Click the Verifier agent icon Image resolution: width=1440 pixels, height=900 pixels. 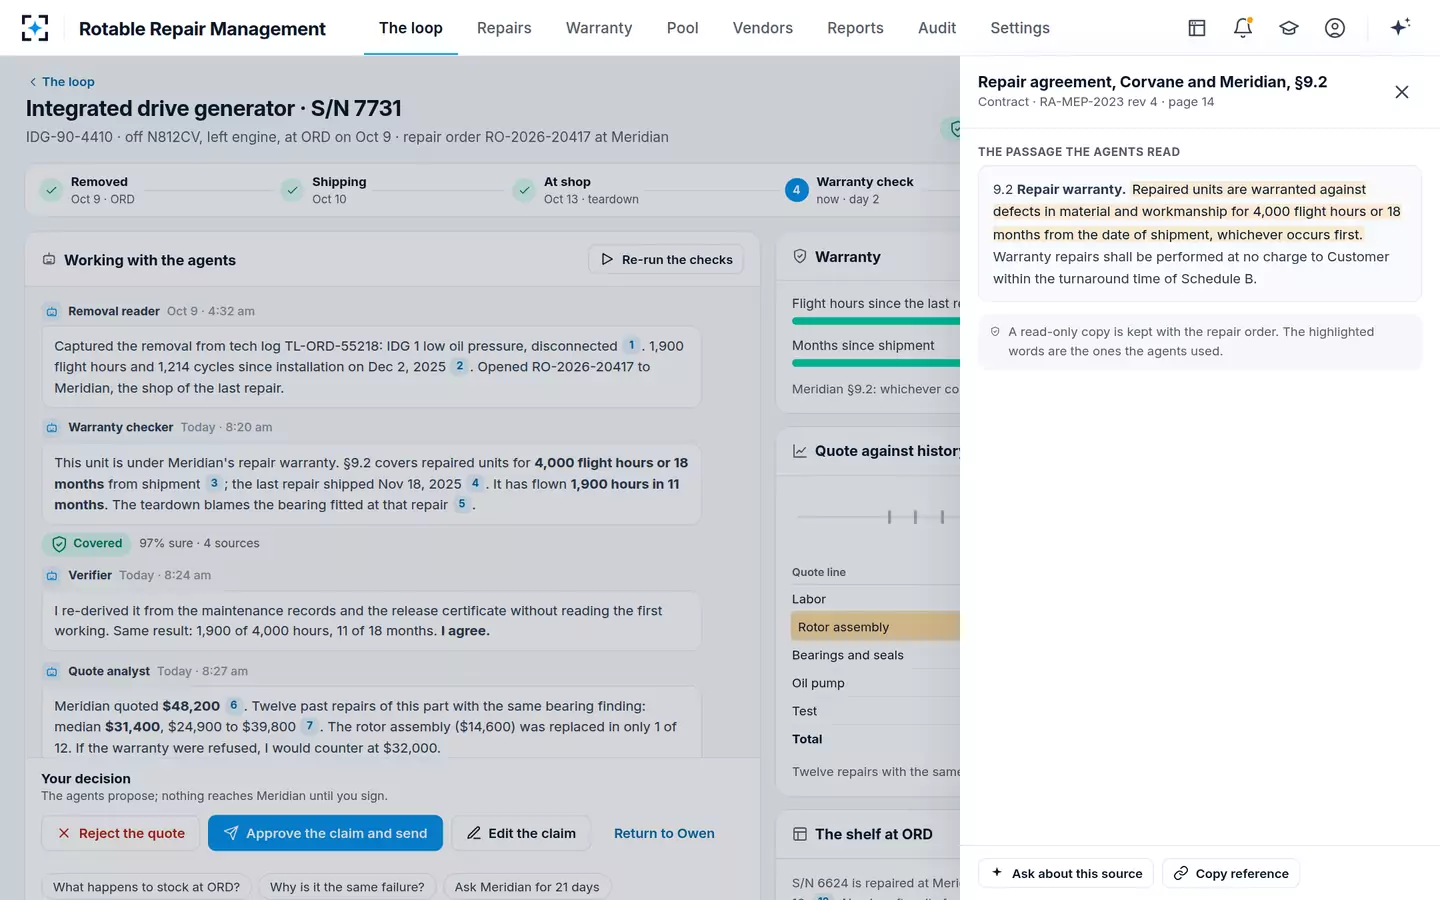point(52,576)
